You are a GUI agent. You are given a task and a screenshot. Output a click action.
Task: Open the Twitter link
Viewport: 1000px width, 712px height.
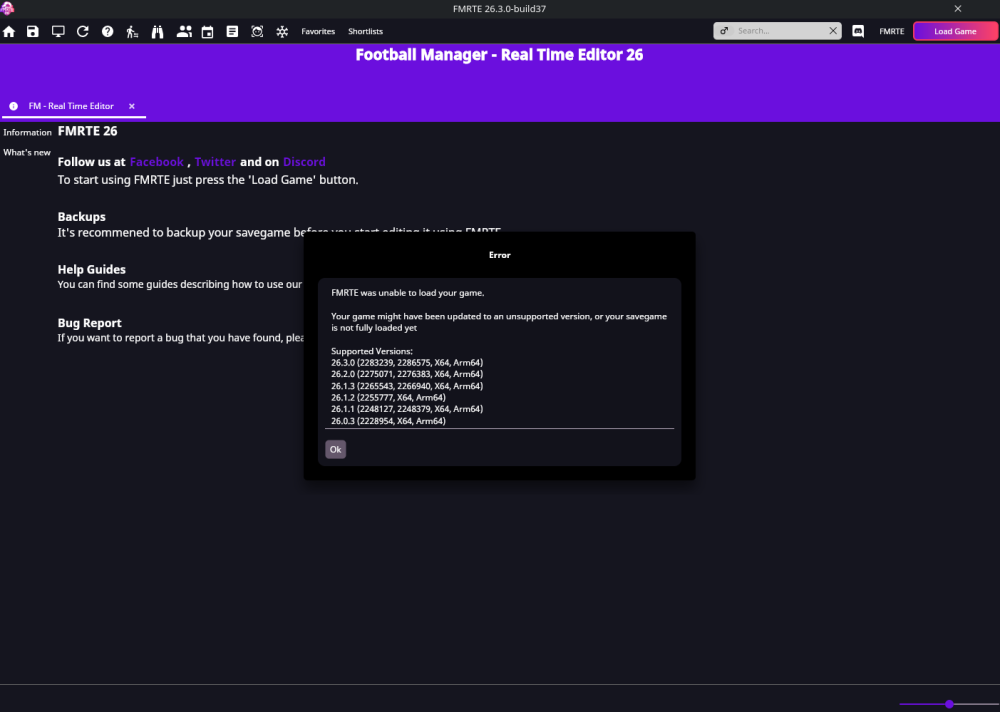click(215, 161)
